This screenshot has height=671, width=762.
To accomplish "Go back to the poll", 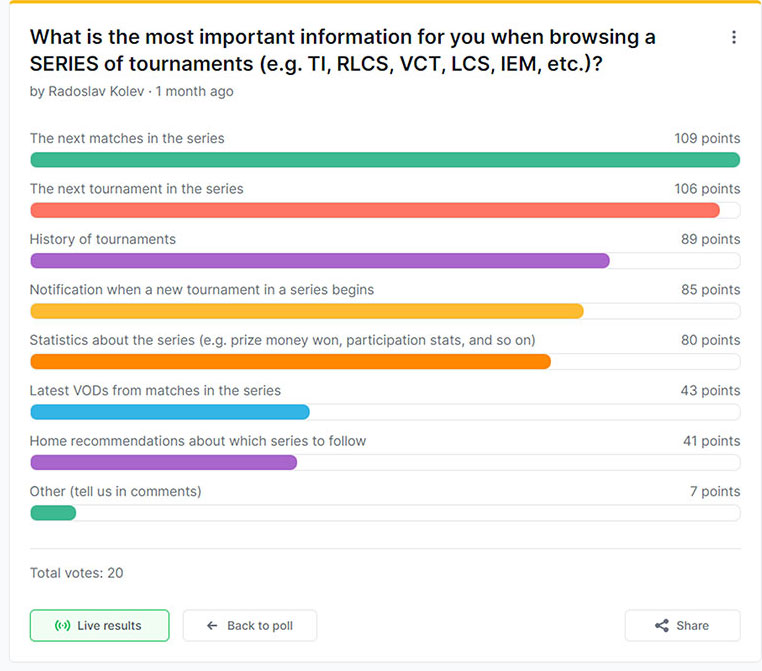I will 250,626.
